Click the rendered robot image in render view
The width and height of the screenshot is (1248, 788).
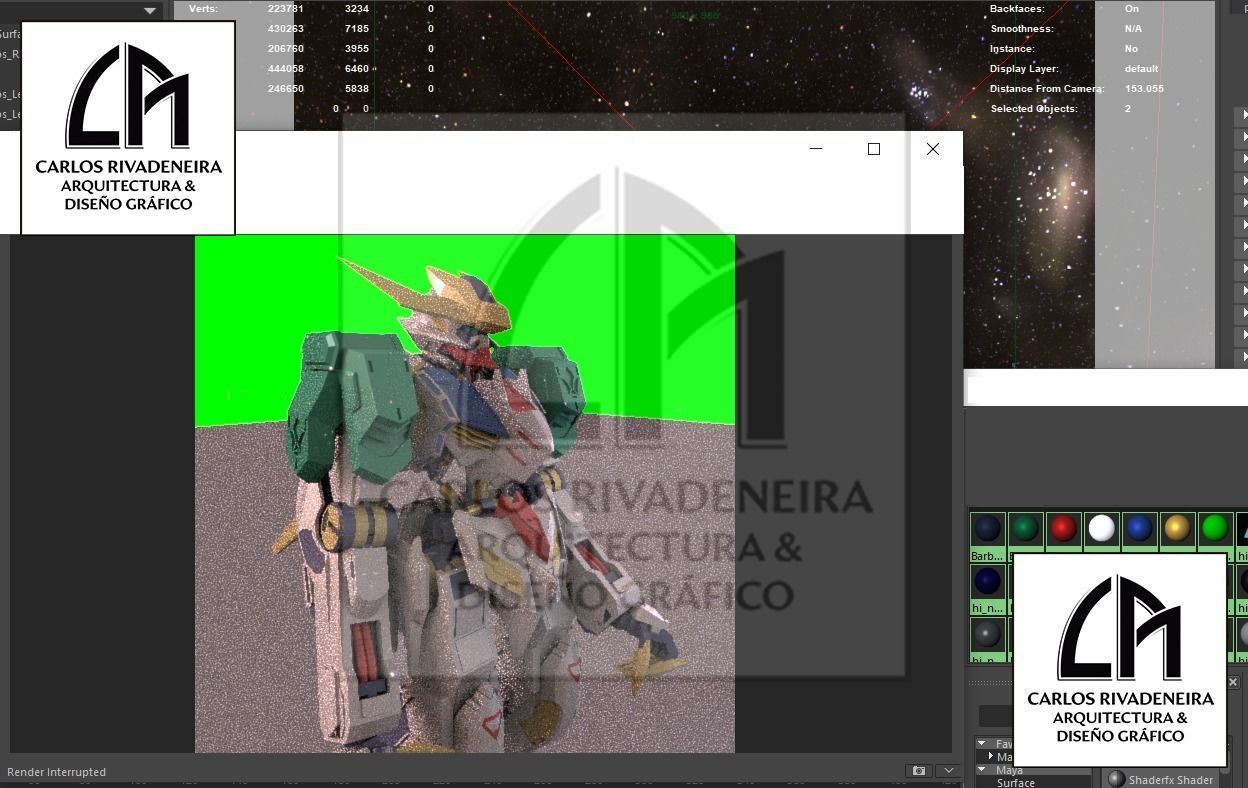[465, 494]
